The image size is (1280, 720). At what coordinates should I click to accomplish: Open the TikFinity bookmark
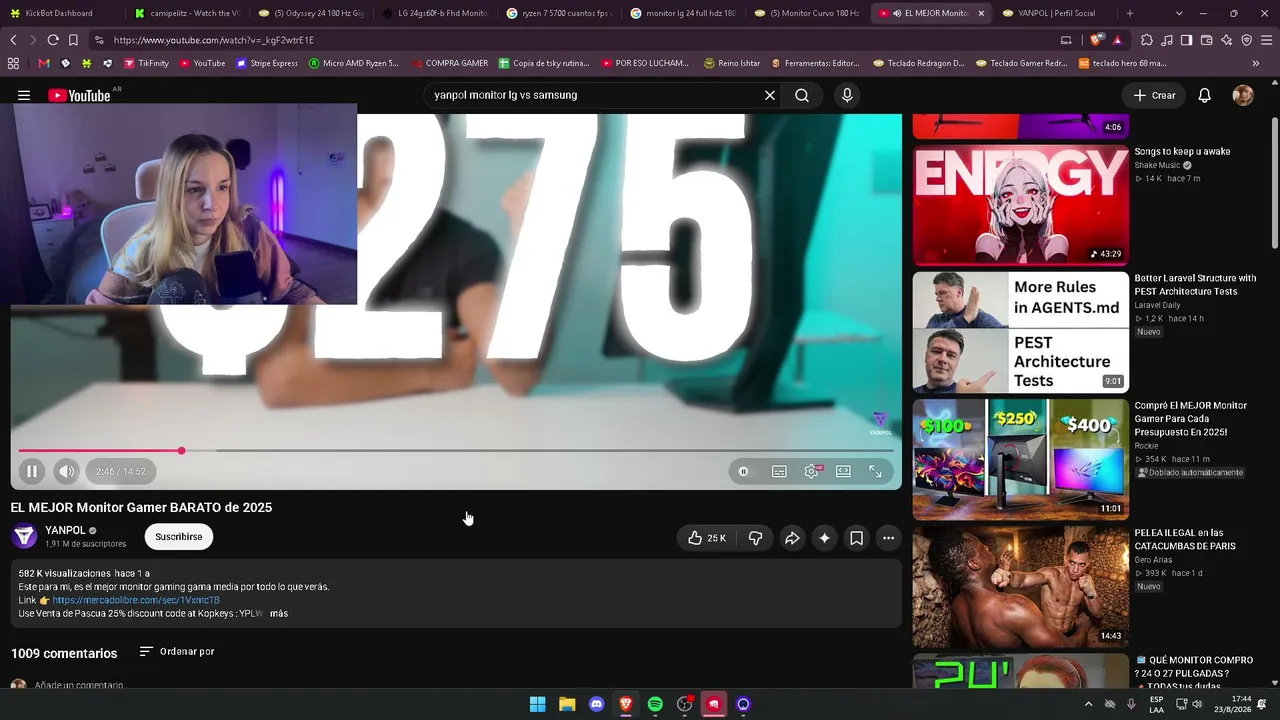tap(146, 63)
